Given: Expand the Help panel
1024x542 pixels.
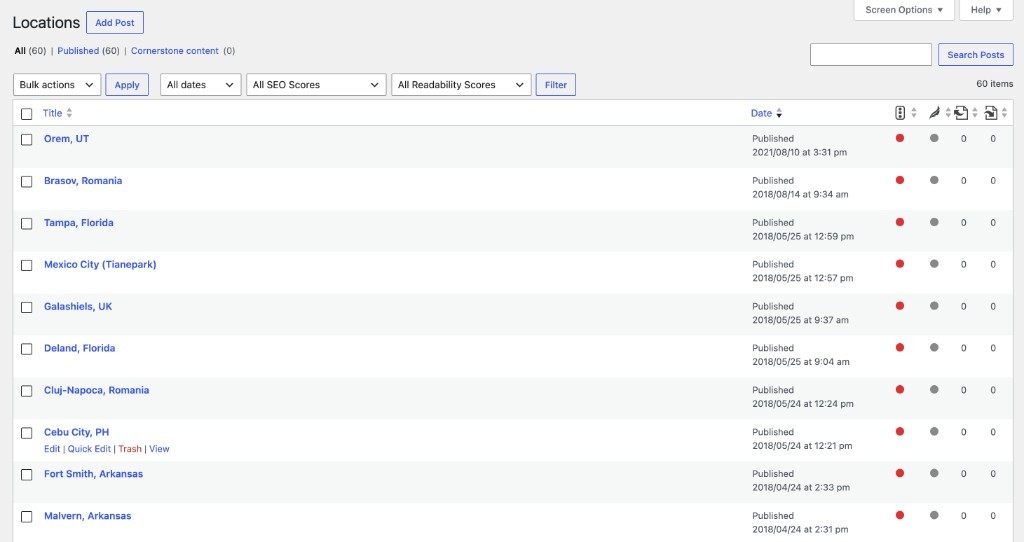Looking at the screenshot, I should click(x=985, y=10).
